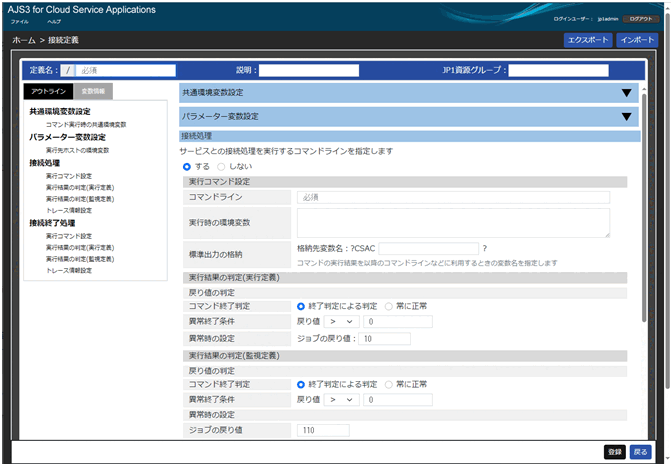Click the 登録 button

click(614, 452)
